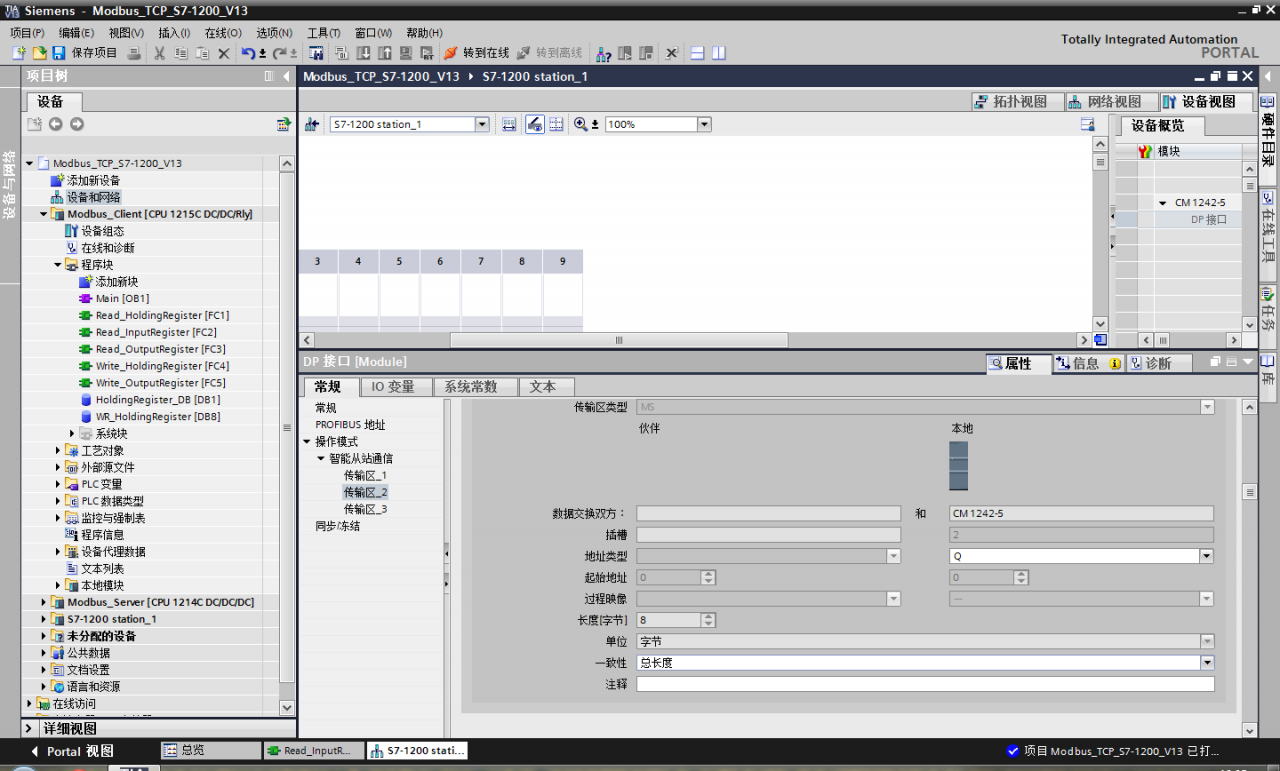Screen dimensions: 1280x771
Task: Click 转到在线 go online button
Action: pyautogui.click(x=477, y=53)
